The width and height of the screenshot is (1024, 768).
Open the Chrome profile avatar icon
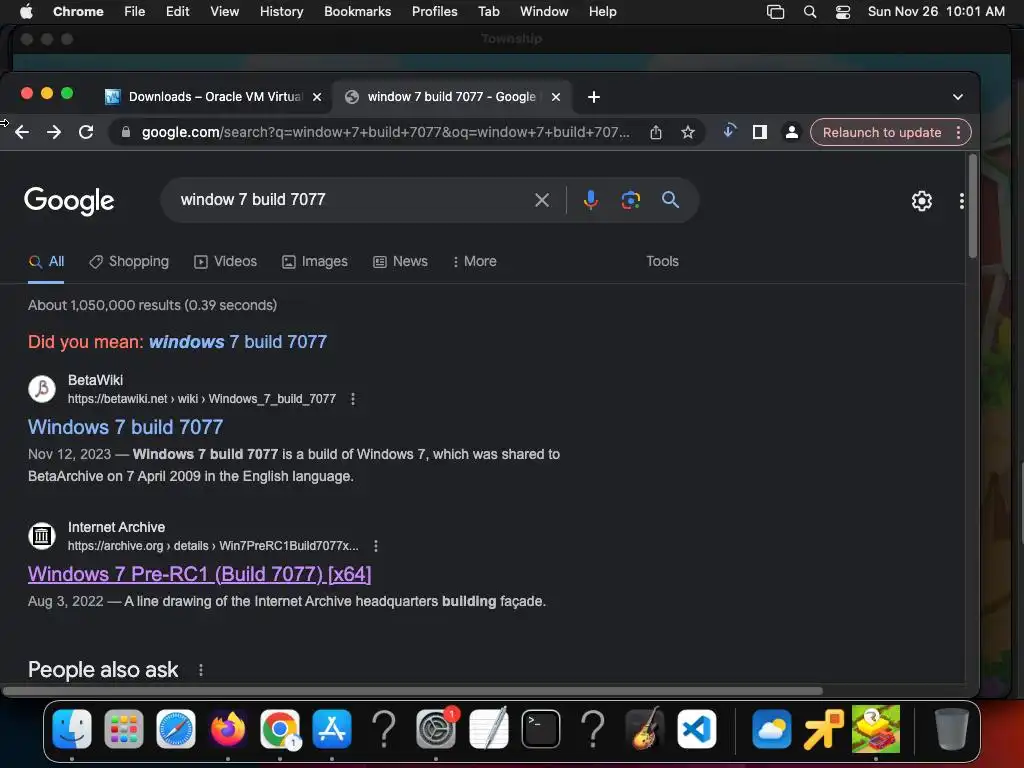792,133
